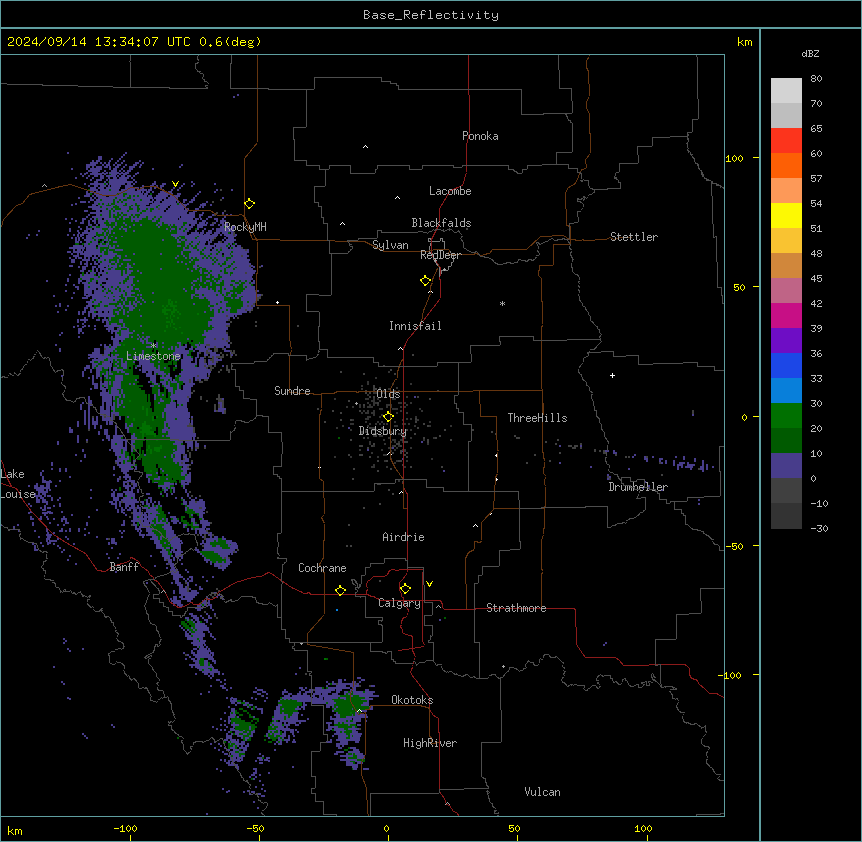Click the yellow V marker northeast of Calgary
This screenshot has height=842, width=862.
(x=429, y=584)
